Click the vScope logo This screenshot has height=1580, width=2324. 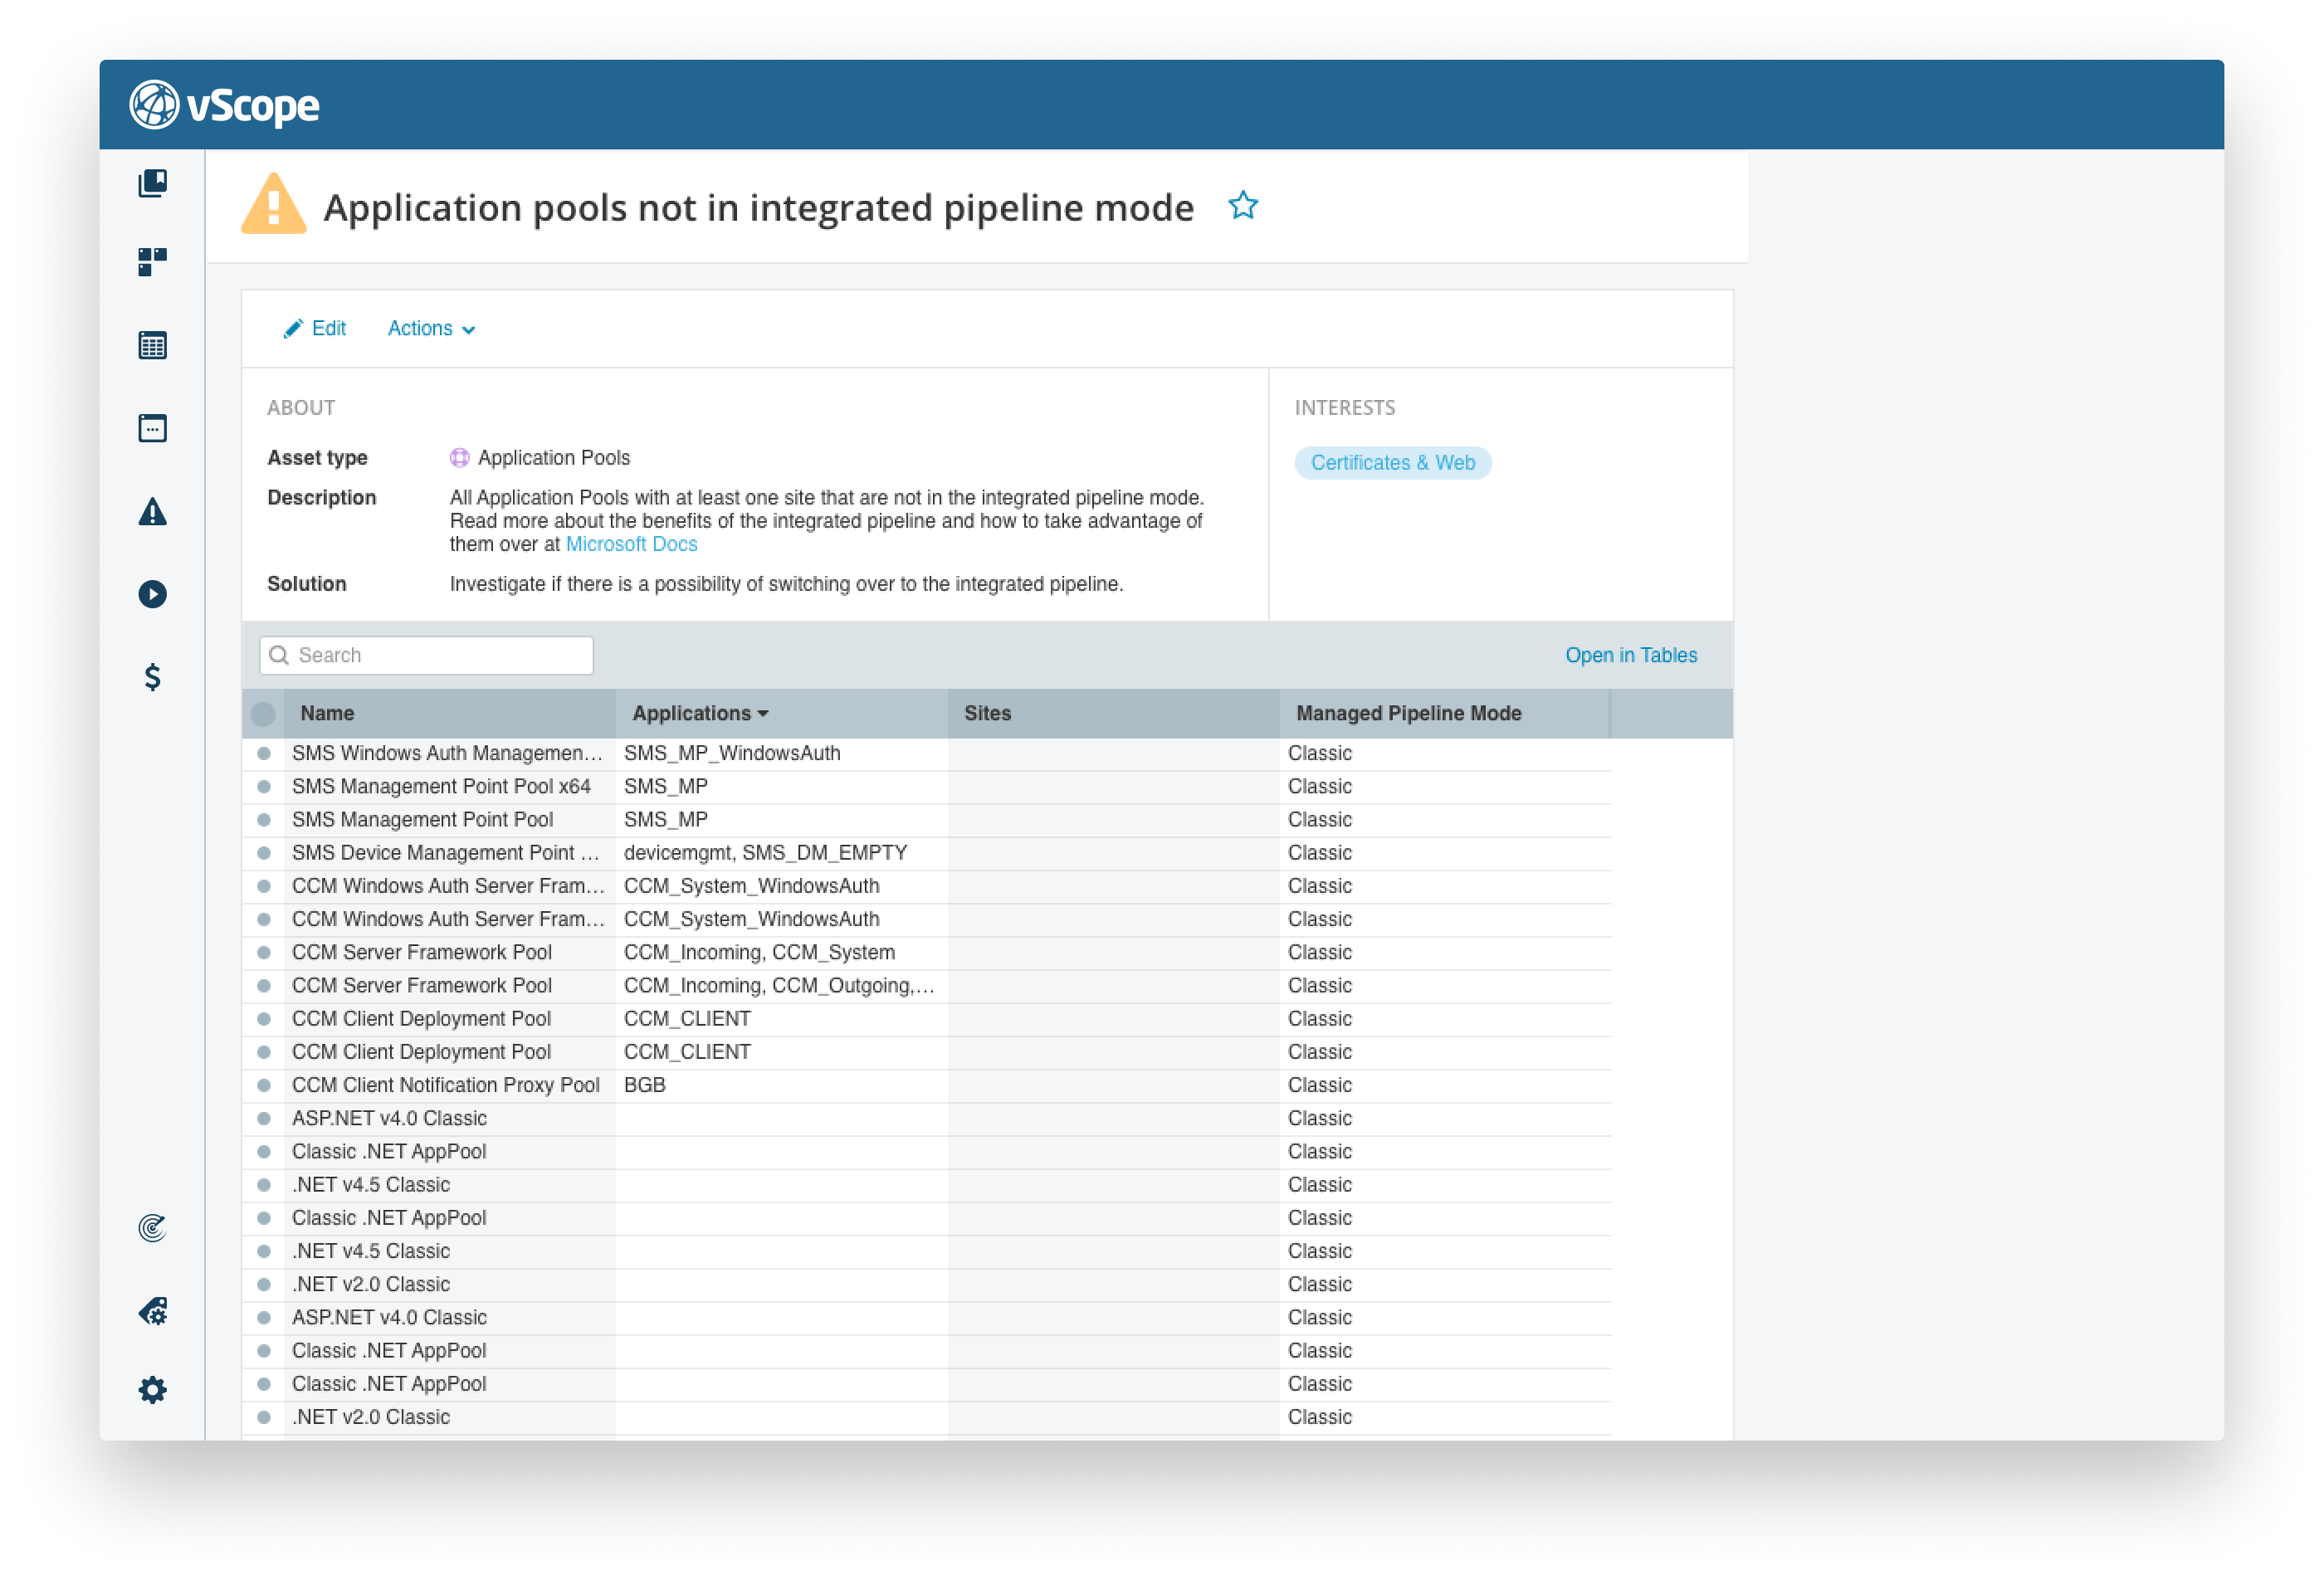[x=224, y=105]
